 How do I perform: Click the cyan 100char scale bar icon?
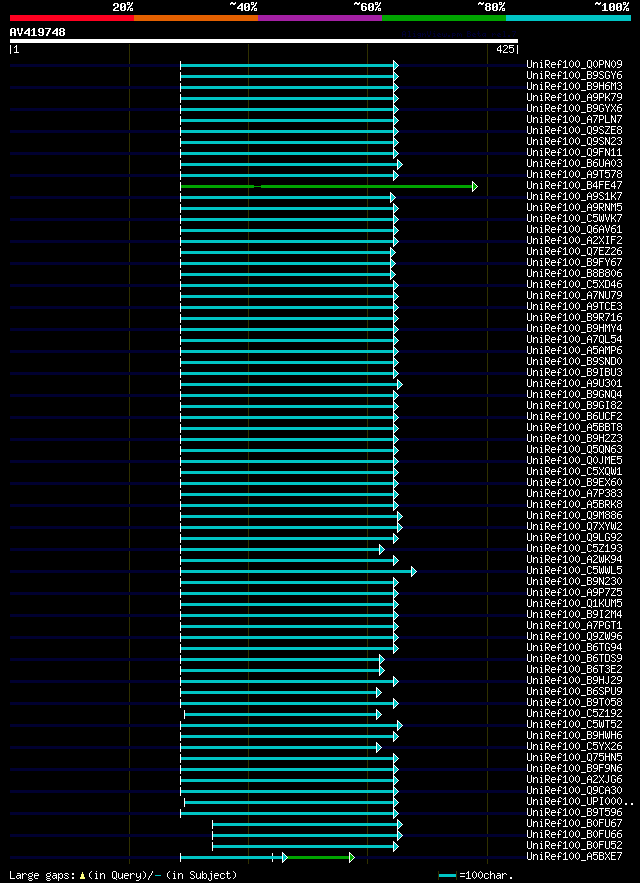pos(447,876)
